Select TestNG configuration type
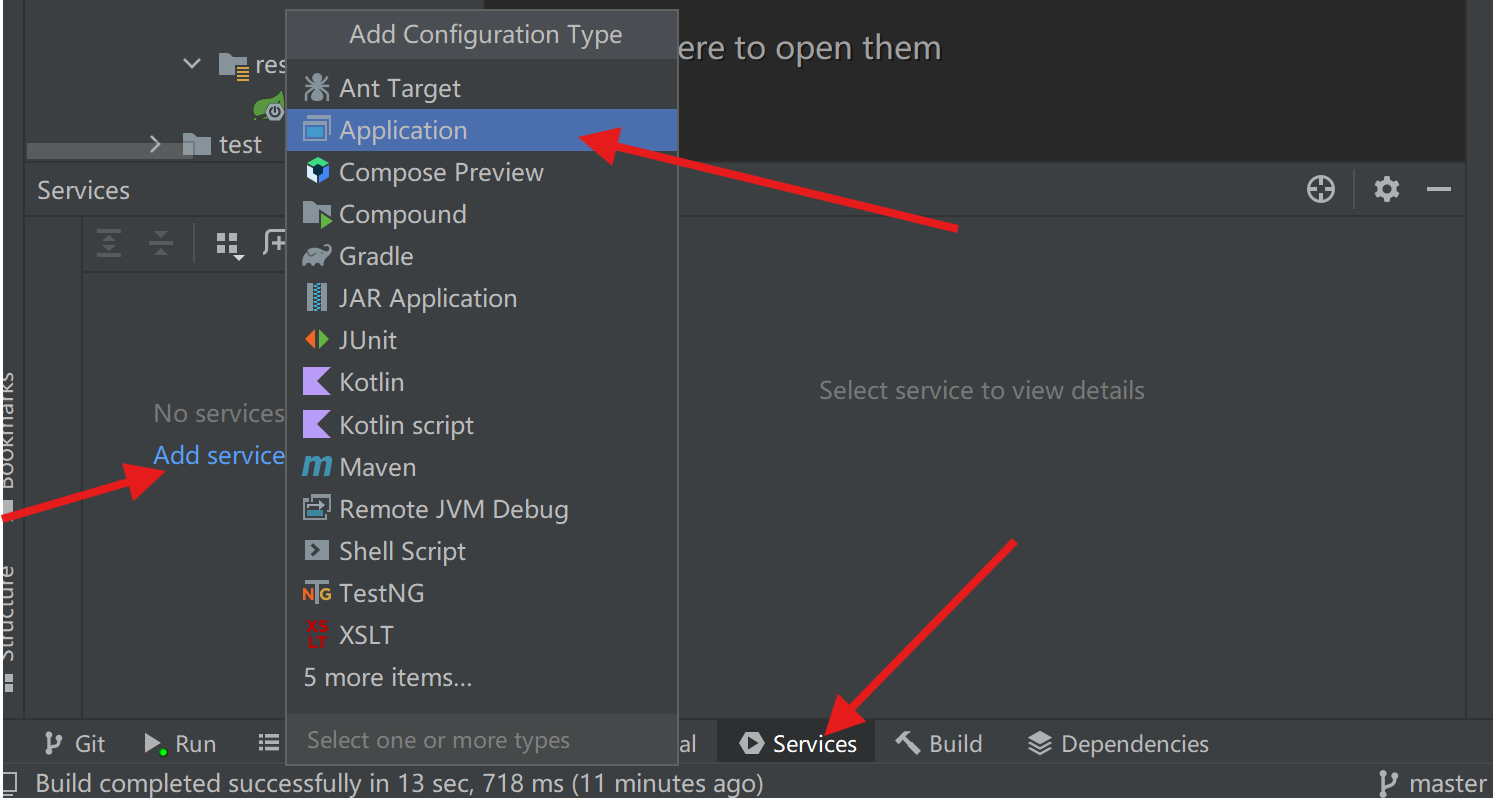The width and height of the screenshot is (1493, 798). point(482,593)
